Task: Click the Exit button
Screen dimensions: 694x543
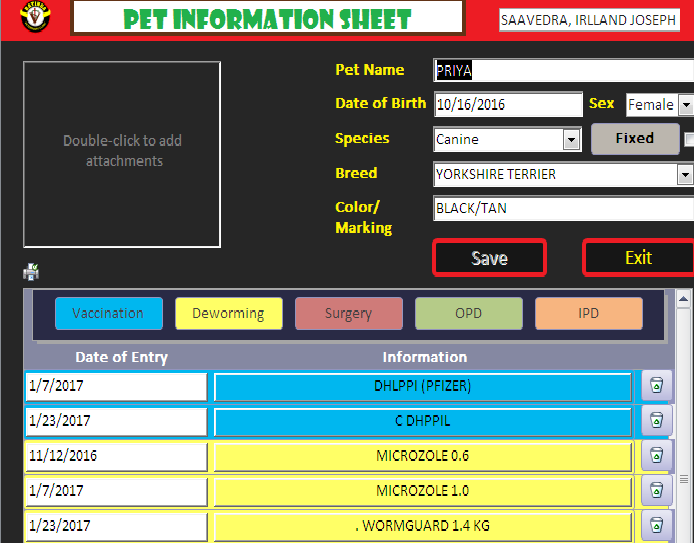Action: 638,258
